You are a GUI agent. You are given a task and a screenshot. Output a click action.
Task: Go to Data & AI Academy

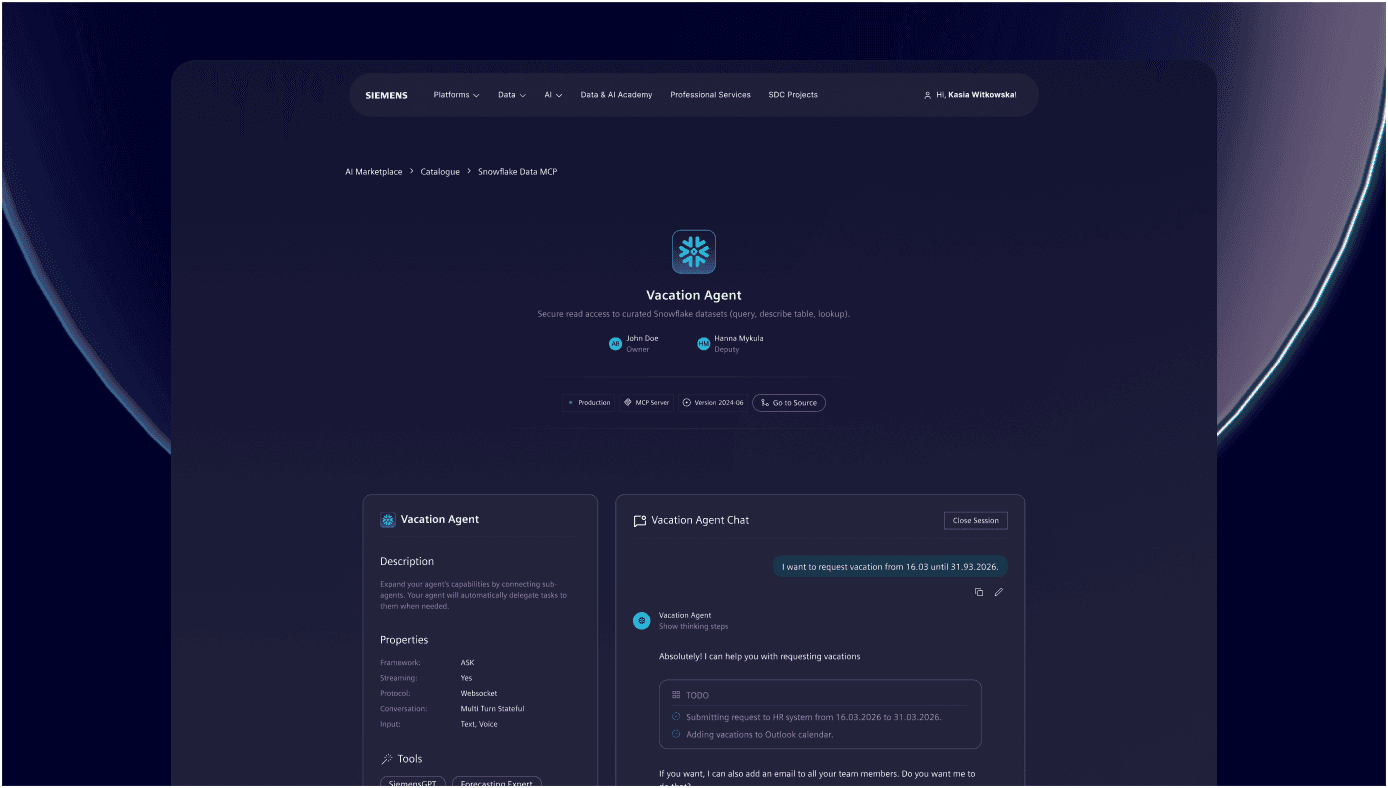click(x=616, y=95)
